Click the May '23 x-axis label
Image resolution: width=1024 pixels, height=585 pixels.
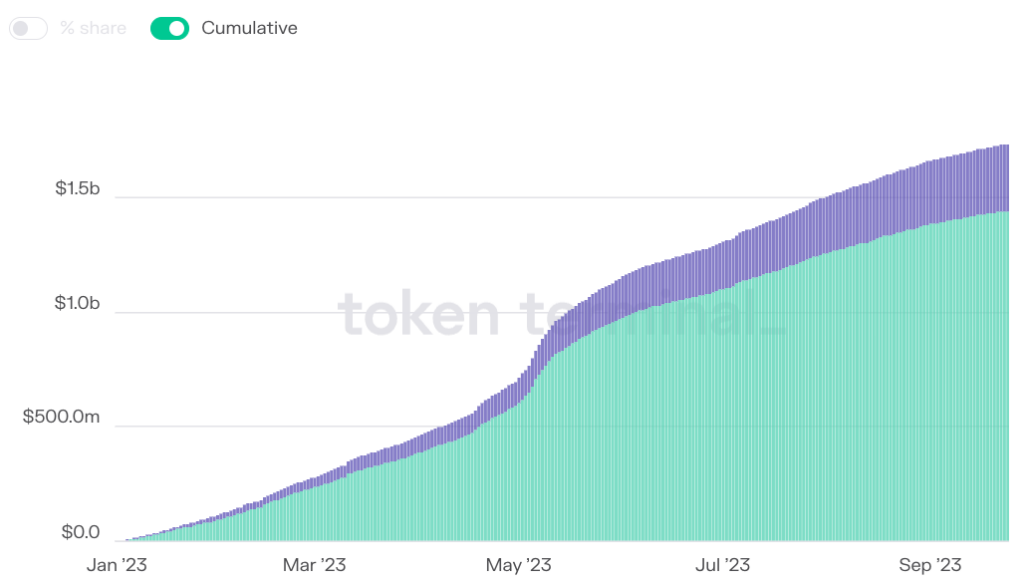tap(519, 565)
